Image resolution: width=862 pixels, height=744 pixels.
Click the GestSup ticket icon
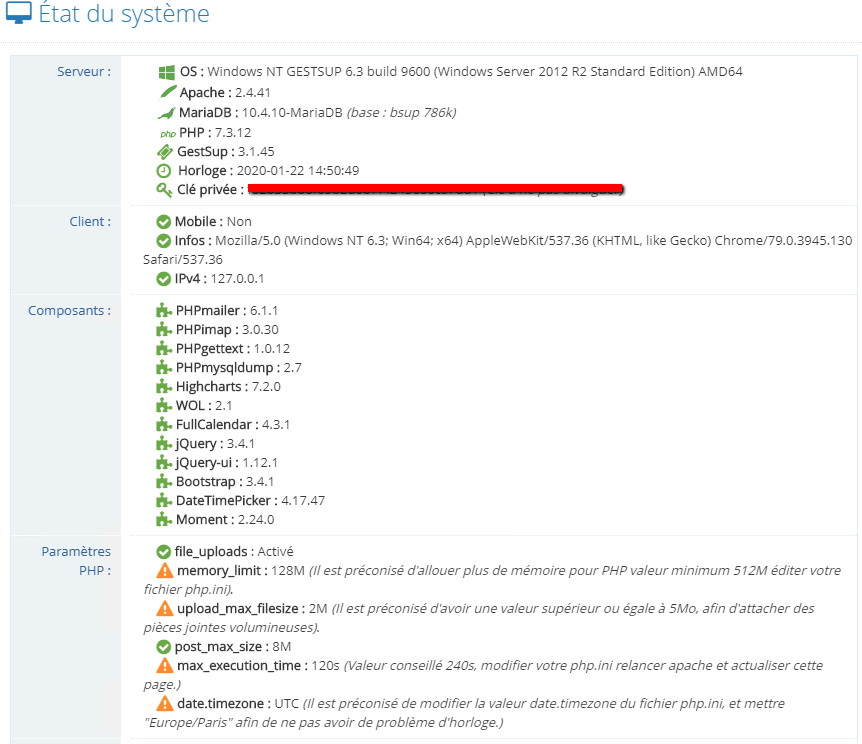click(x=165, y=151)
